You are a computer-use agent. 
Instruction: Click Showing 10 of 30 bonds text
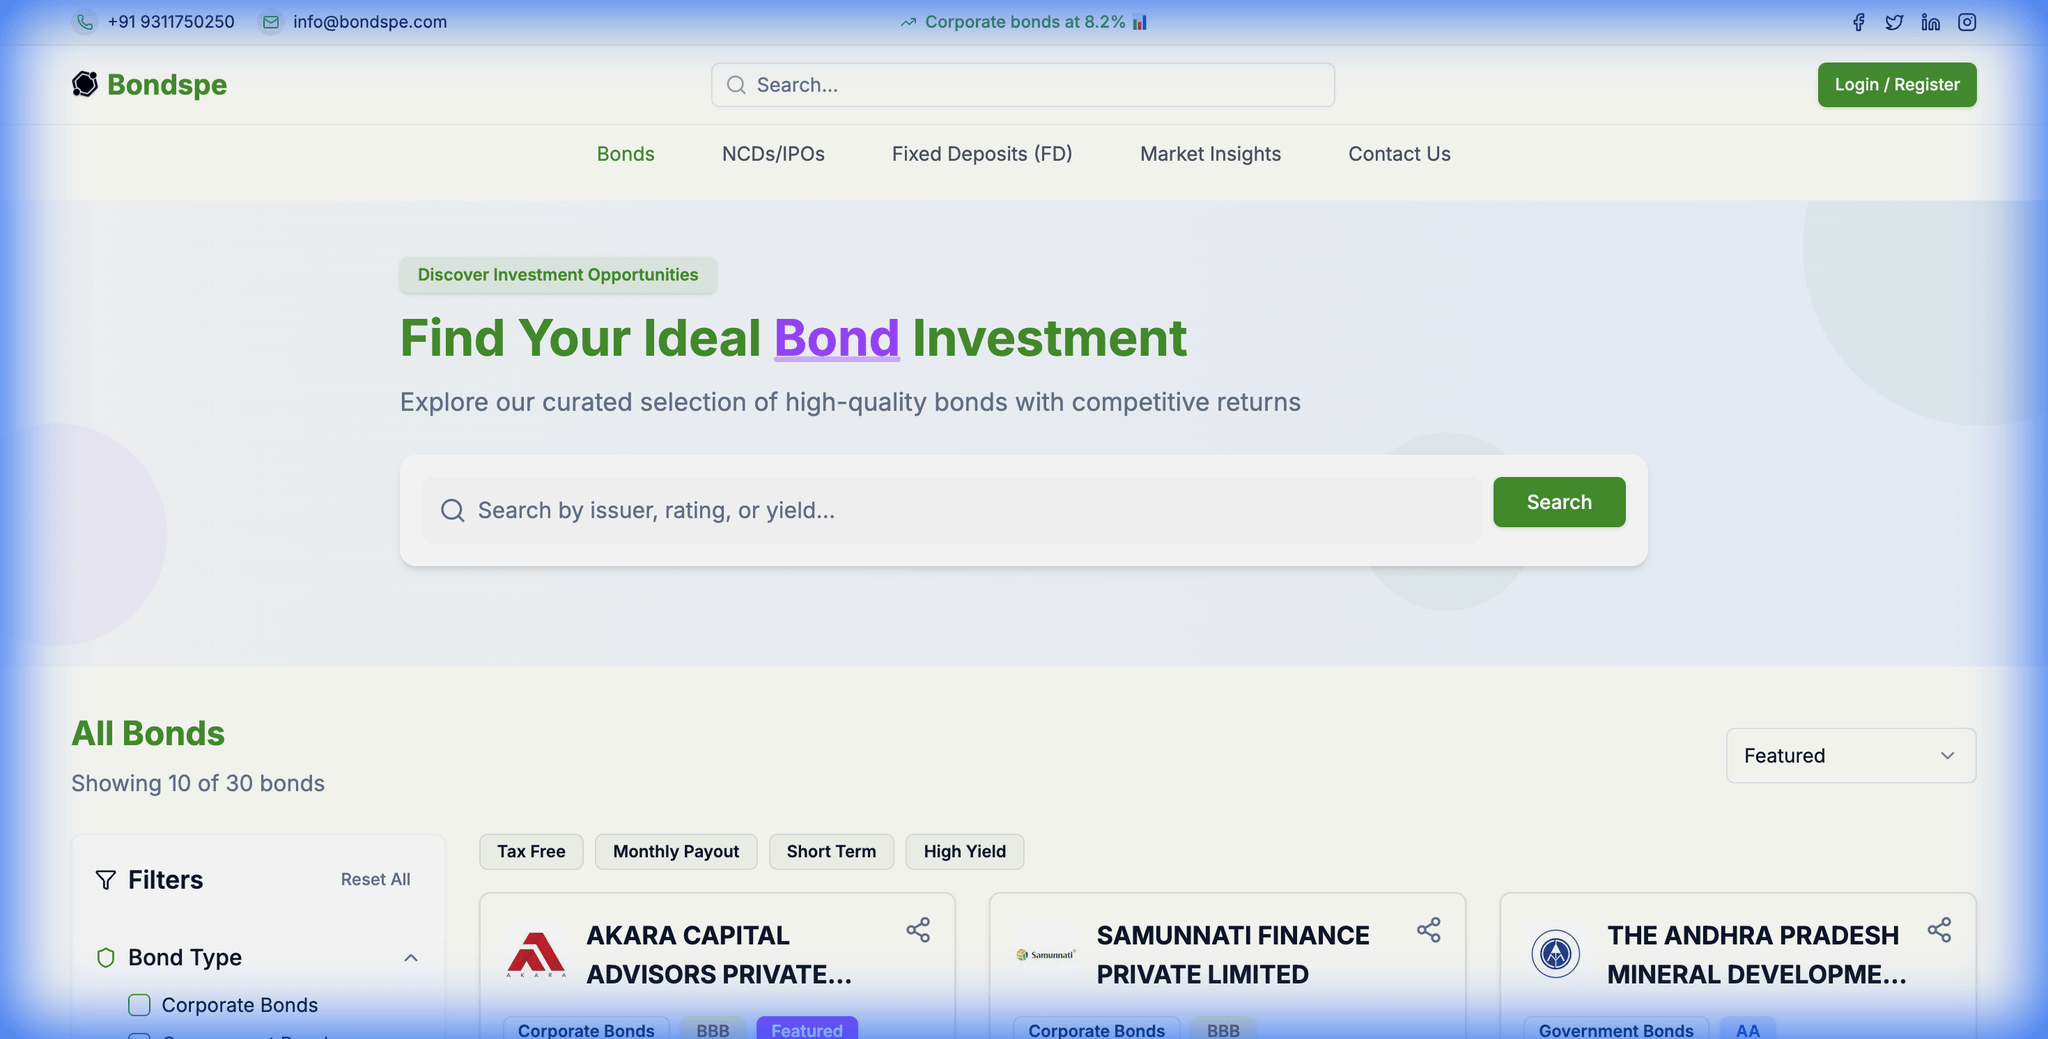(x=198, y=783)
